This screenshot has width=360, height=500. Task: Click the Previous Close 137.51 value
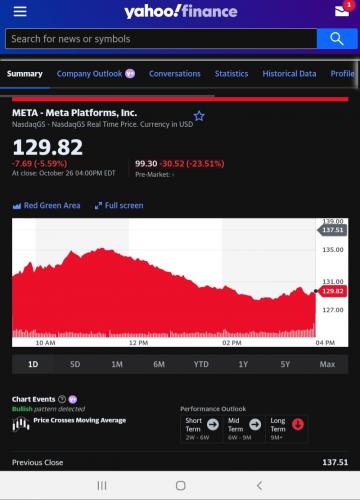(335, 463)
